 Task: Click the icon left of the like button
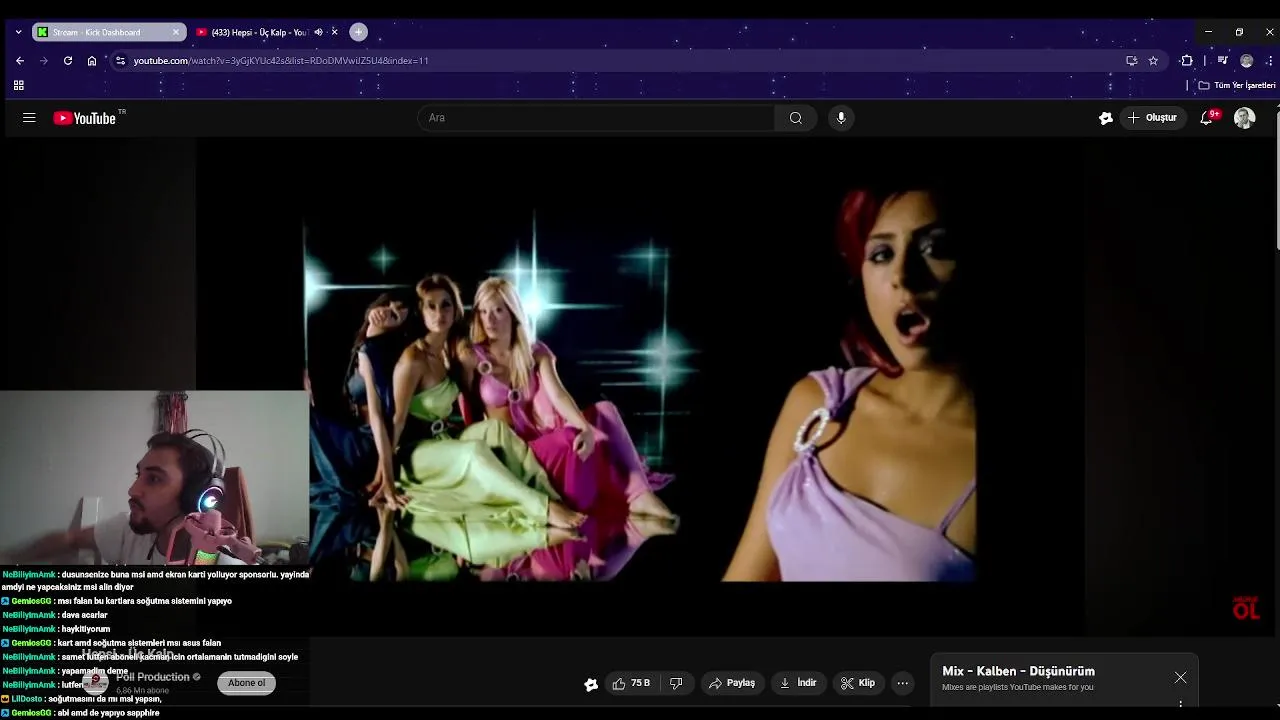click(x=591, y=684)
